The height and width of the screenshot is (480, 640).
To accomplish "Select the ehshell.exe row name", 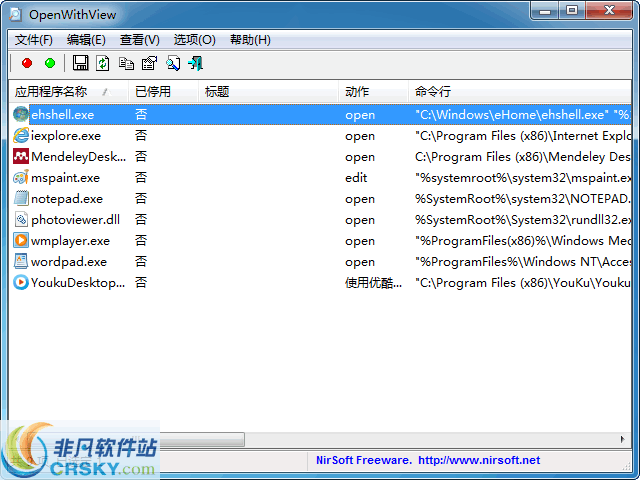I will 62,115.
